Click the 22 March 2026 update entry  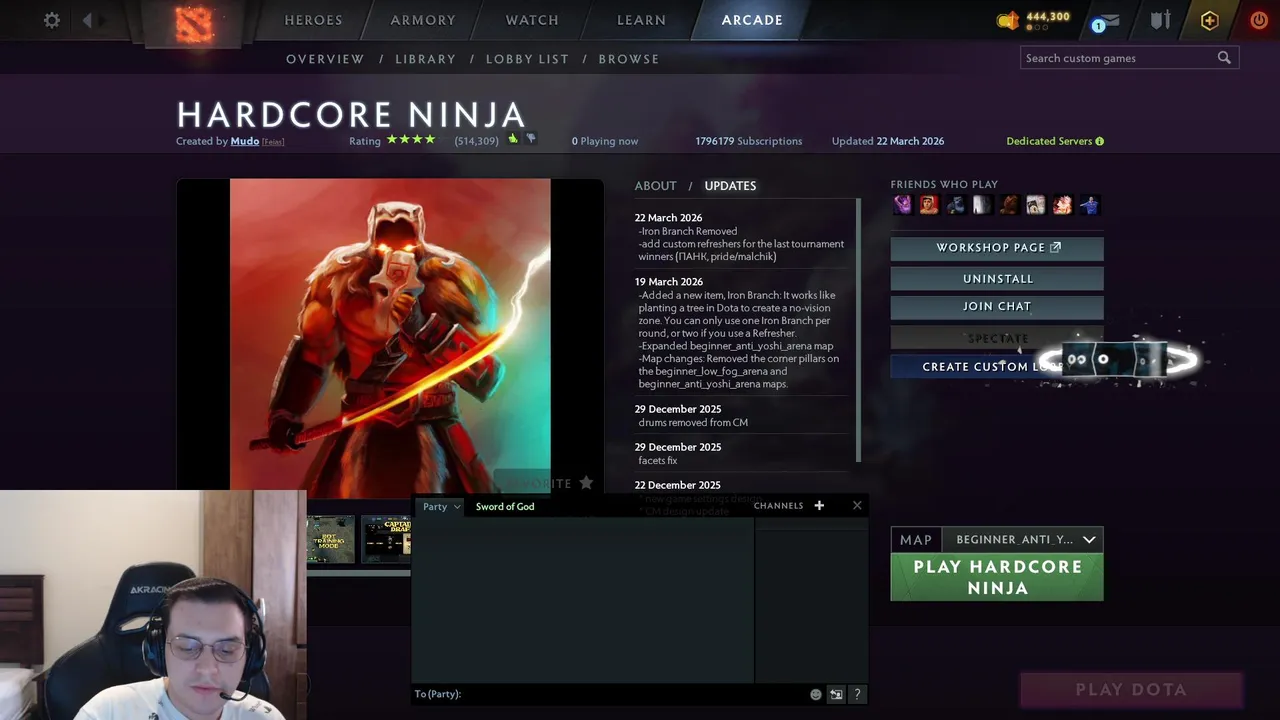pyautogui.click(x=741, y=237)
